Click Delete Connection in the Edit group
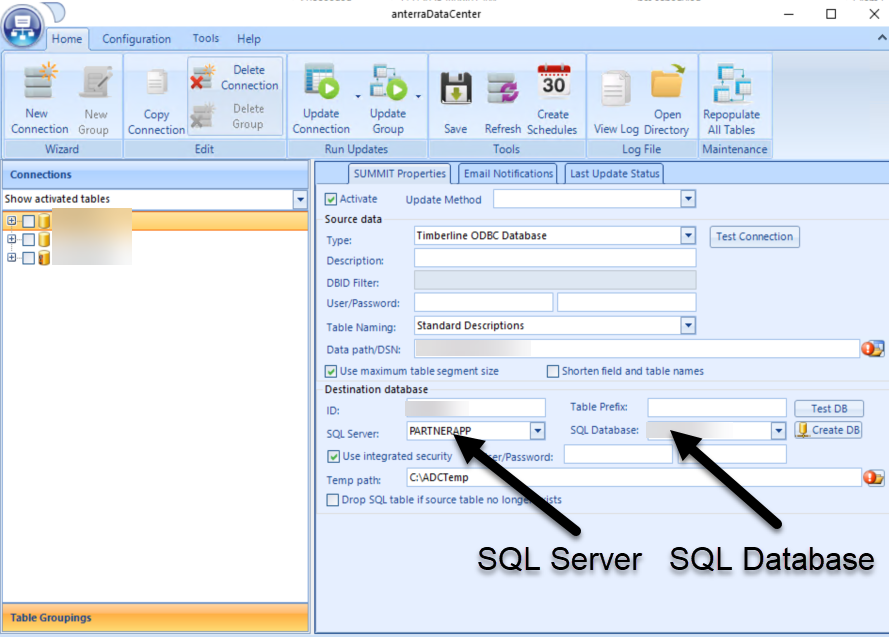 pyautogui.click(x=235, y=78)
